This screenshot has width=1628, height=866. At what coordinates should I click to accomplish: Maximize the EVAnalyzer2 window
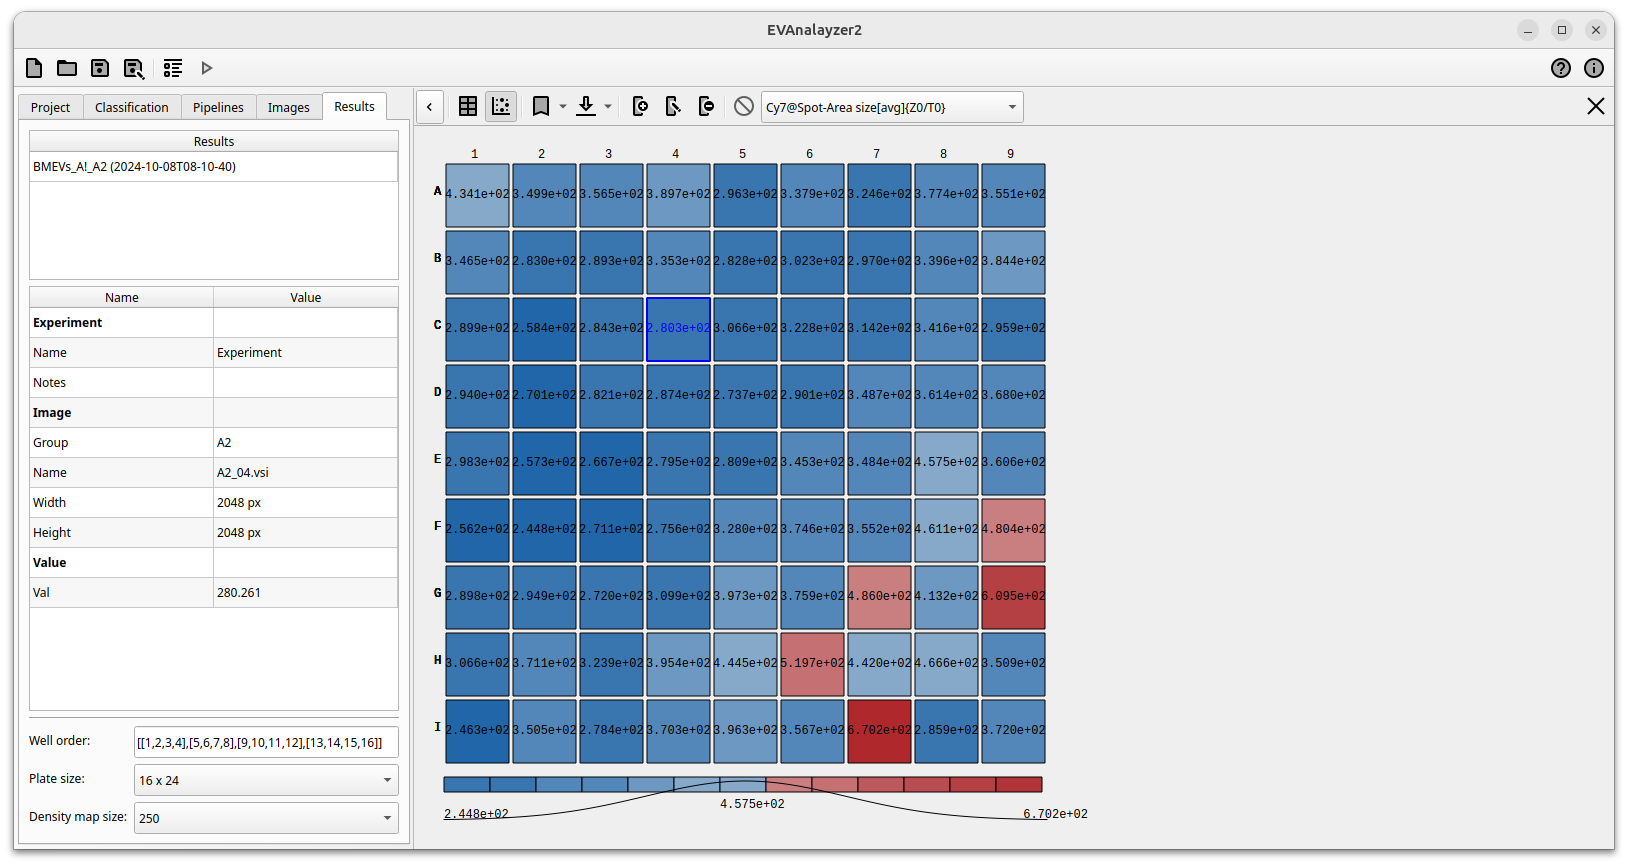tap(1562, 30)
